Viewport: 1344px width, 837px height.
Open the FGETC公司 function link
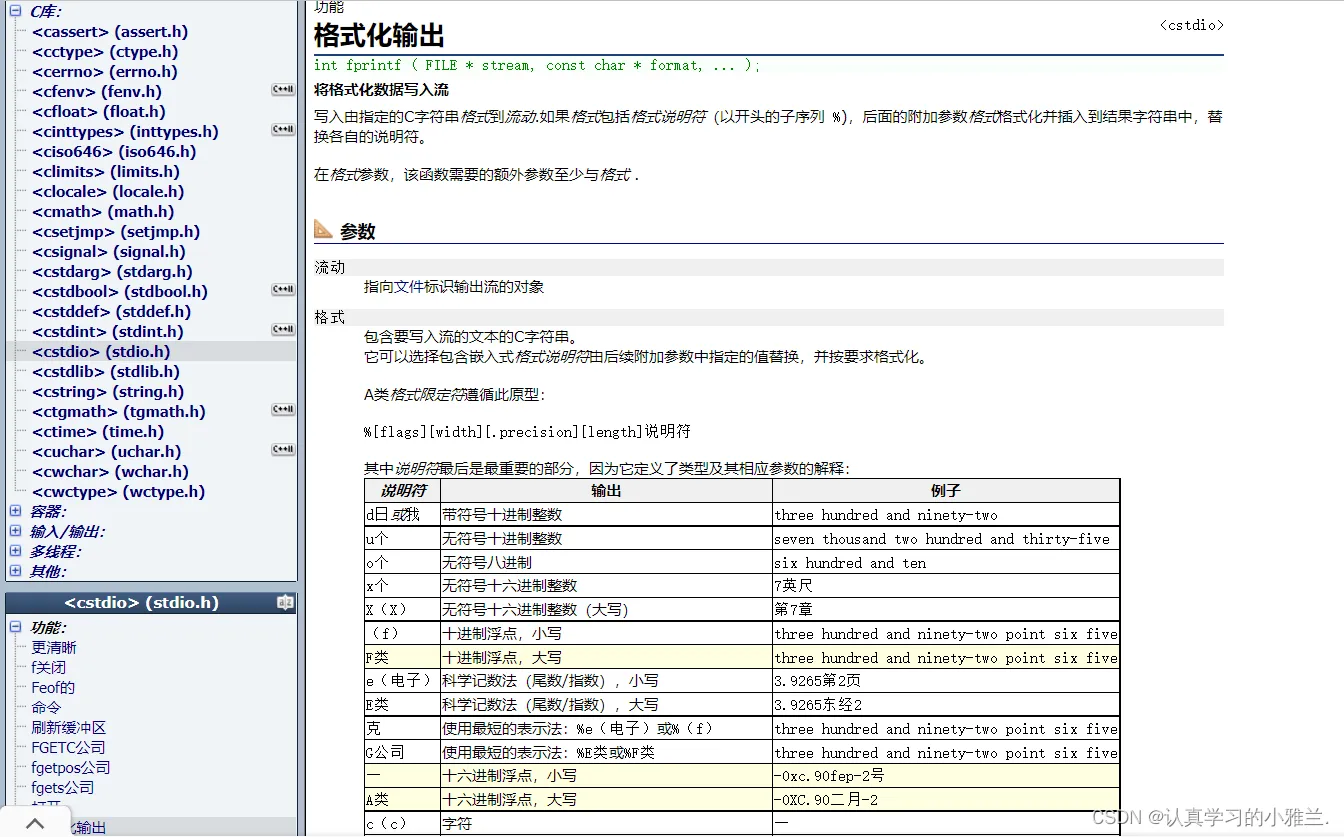pyautogui.click(x=68, y=747)
